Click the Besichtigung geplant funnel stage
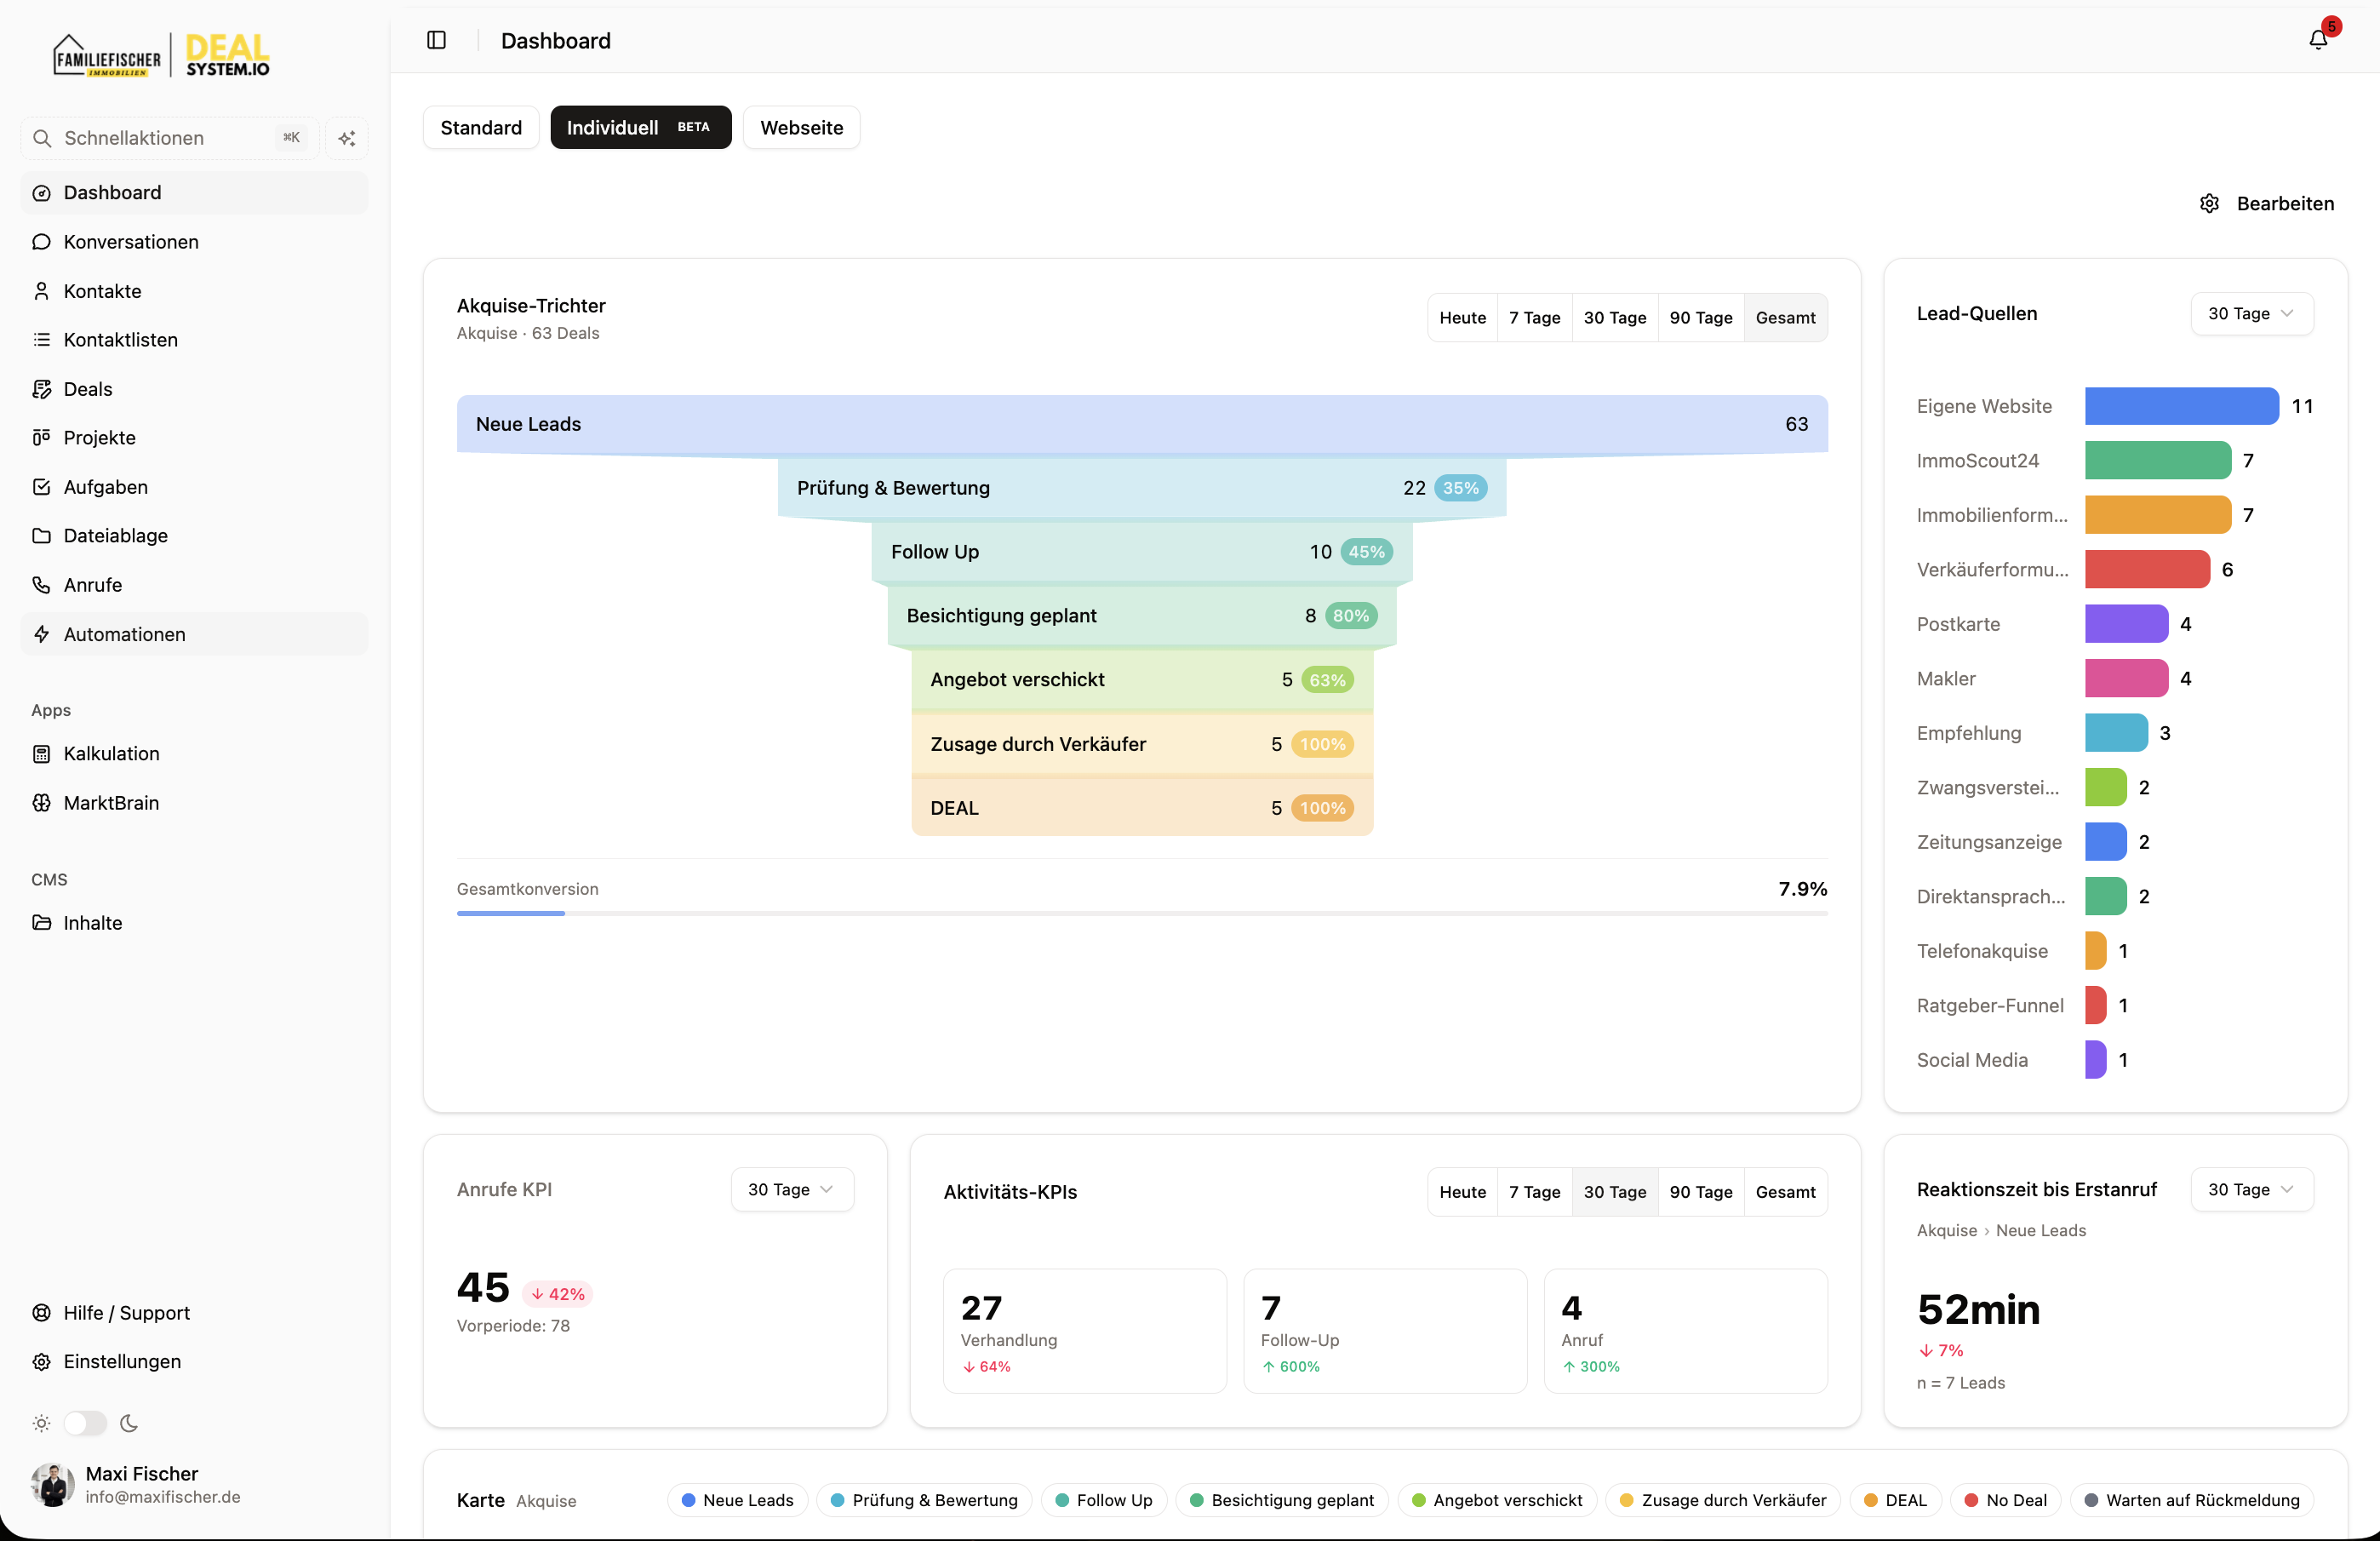Image resolution: width=2380 pixels, height=1541 pixels. (1142, 616)
